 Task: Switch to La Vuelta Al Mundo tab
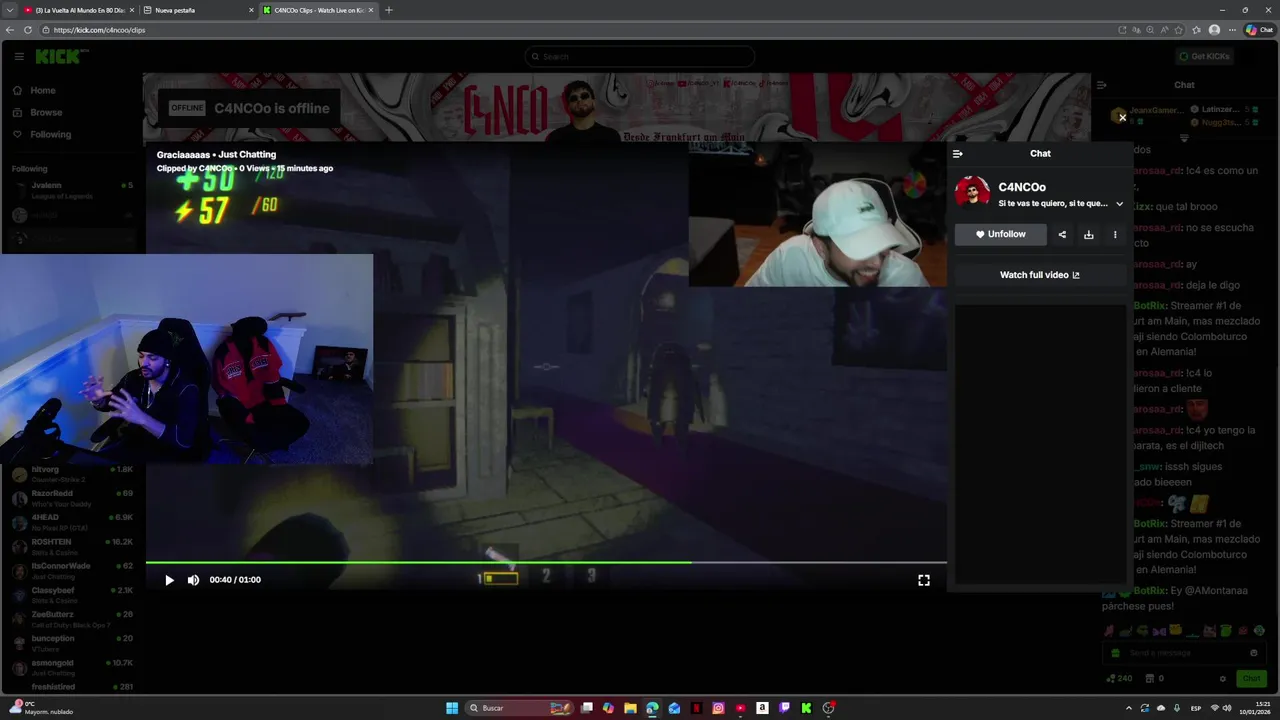click(x=78, y=10)
